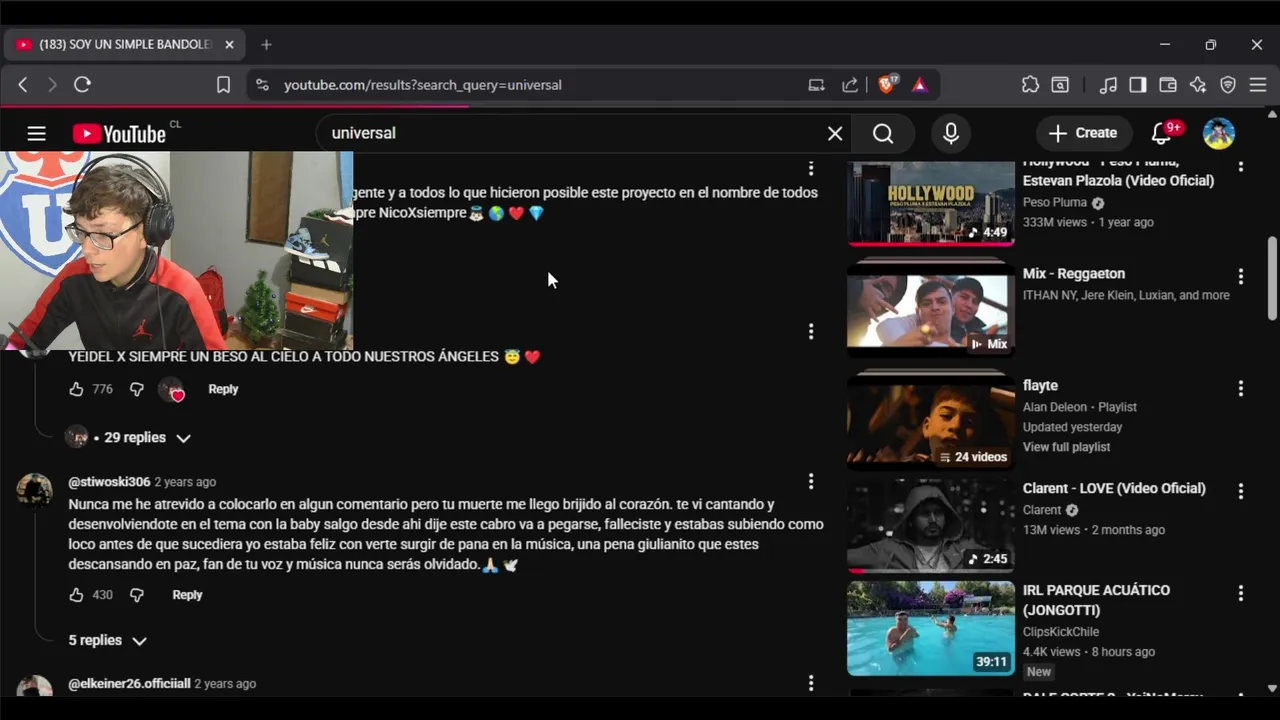Screen dimensions: 1280x720
Task: Open the account avatar menu
Action: tap(1219, 133)
